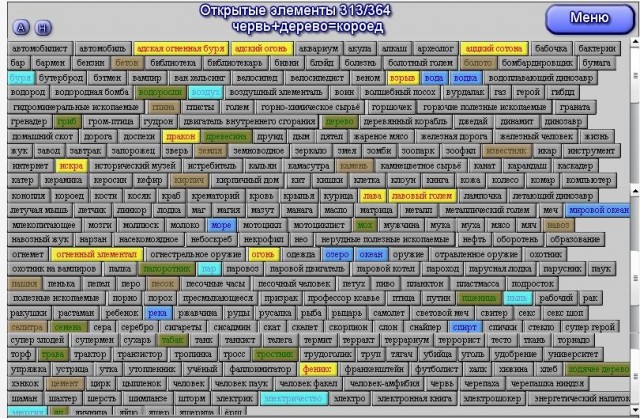Click the супермен element

pos(95,340)
